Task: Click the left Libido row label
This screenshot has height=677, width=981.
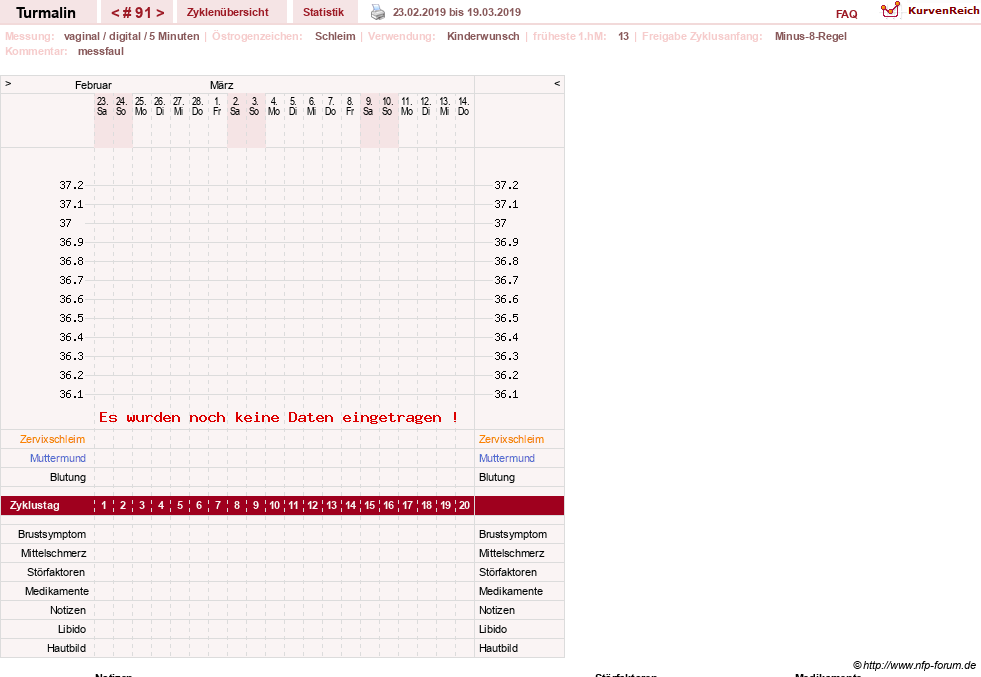Action: (x=72, y=629)
